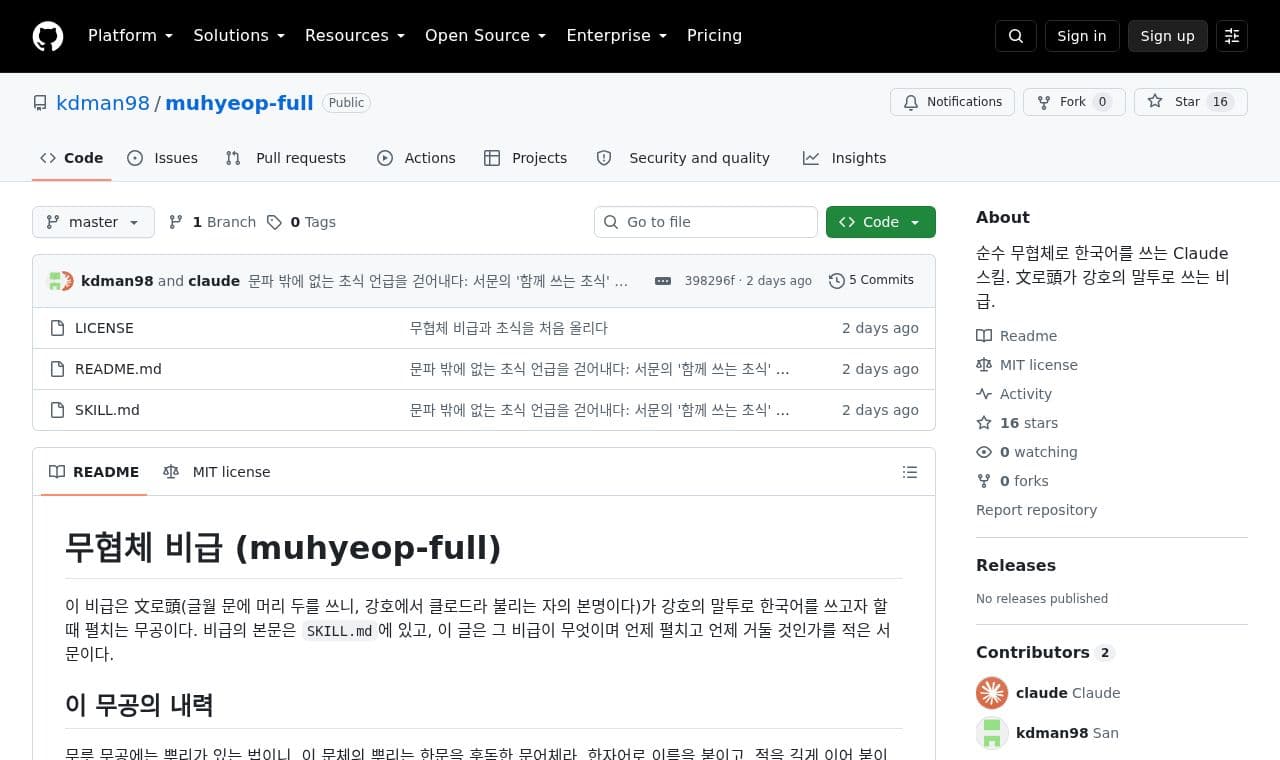Screen dimensions: 1280x760
Task: Click the GitHub logo icon
Action: click(x=48, y=36)
